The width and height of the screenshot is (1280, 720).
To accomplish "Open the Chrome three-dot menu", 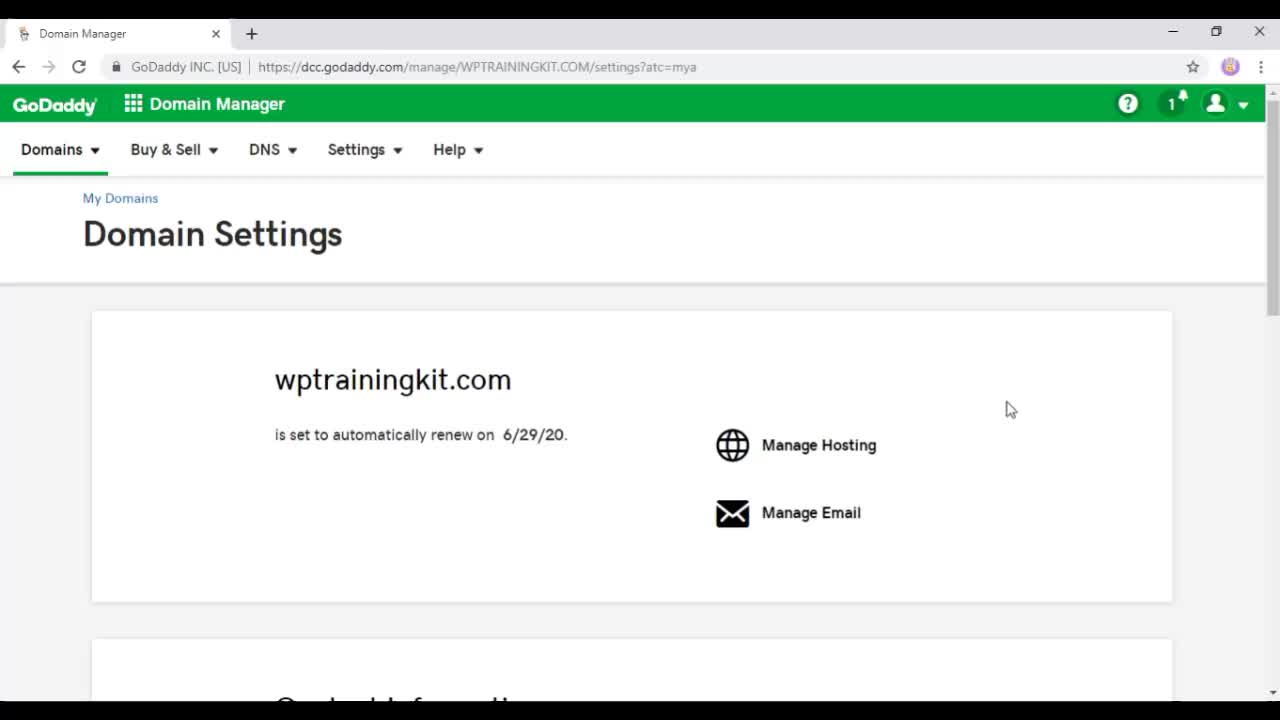I will 1261,67.
